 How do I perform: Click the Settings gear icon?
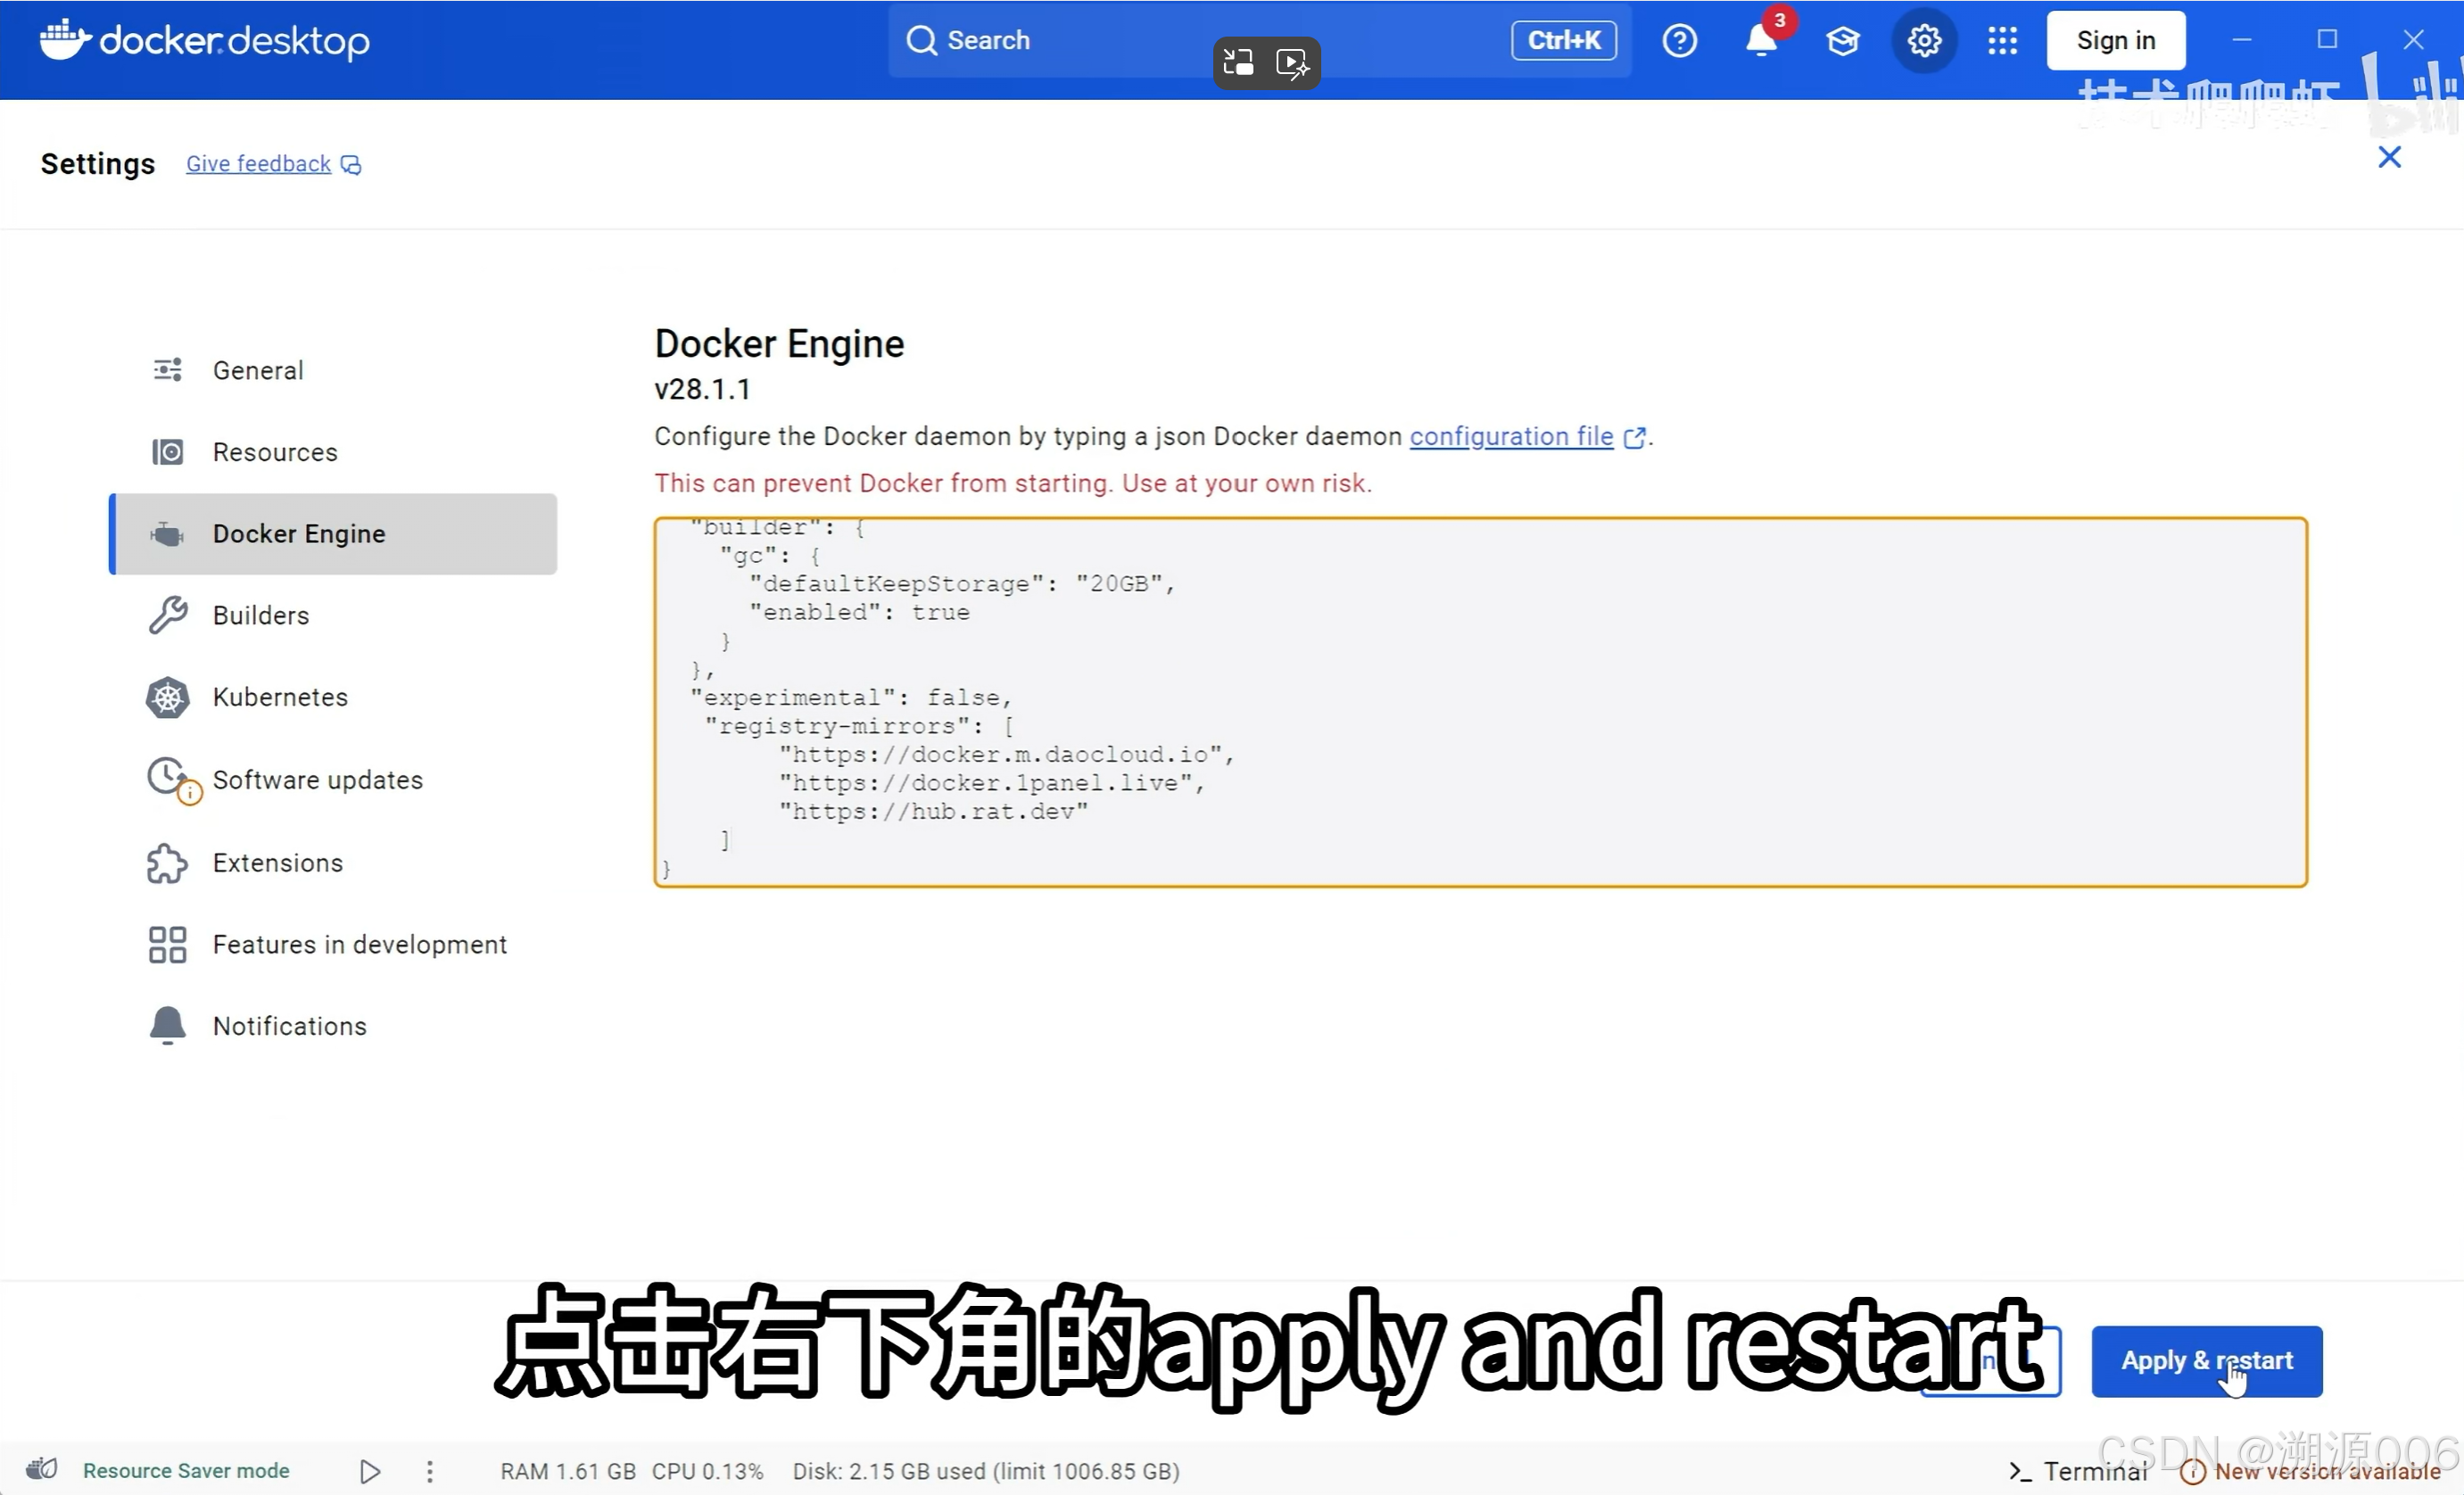1923,41
